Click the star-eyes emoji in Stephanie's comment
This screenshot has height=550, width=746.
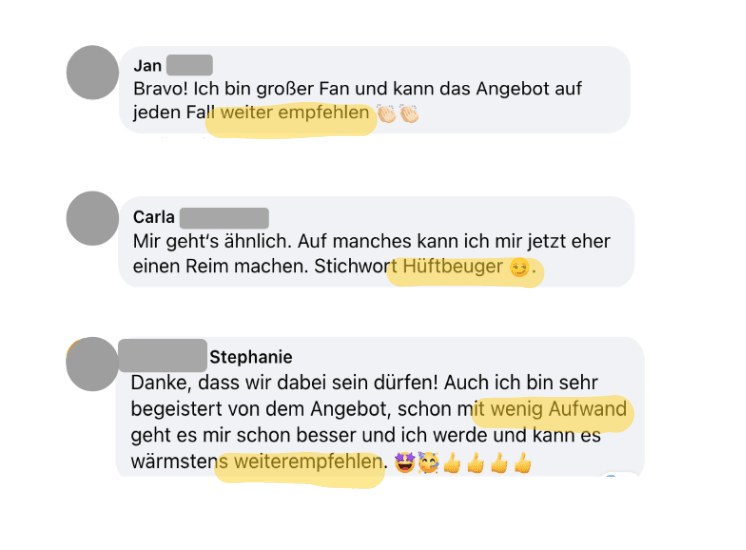(405, 463)
